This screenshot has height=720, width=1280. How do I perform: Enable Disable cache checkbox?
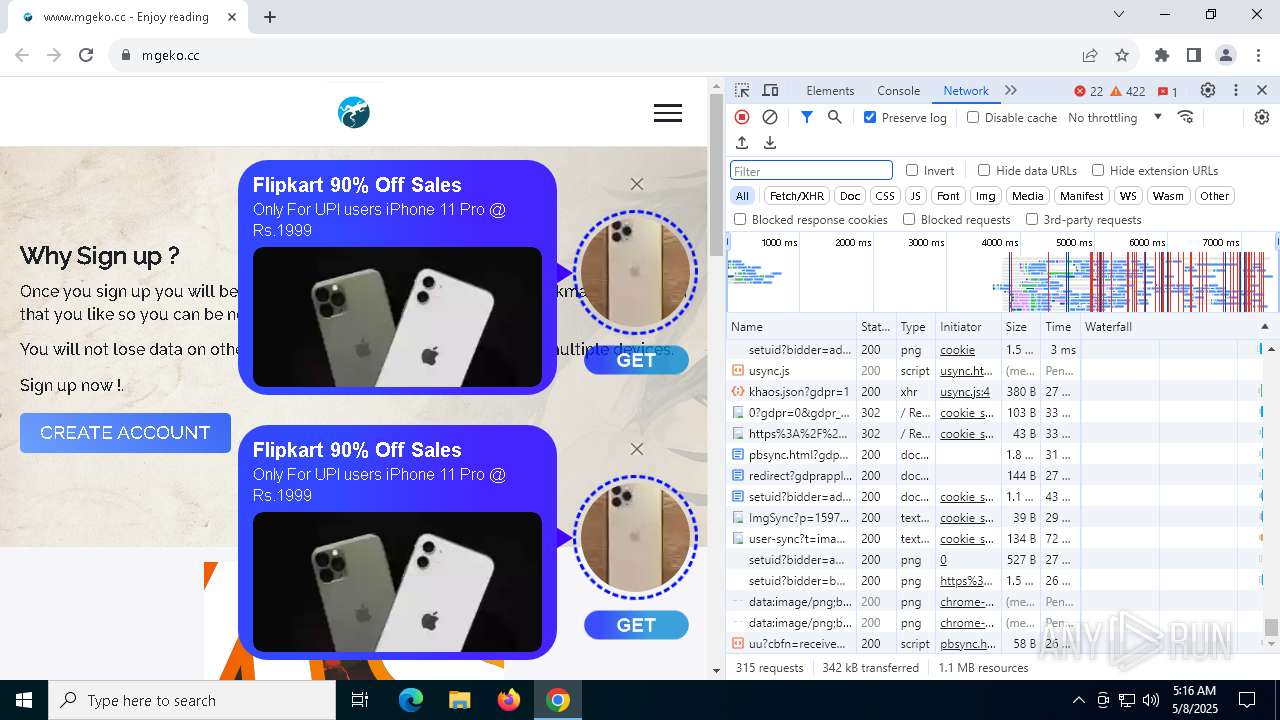coord(973,117)
